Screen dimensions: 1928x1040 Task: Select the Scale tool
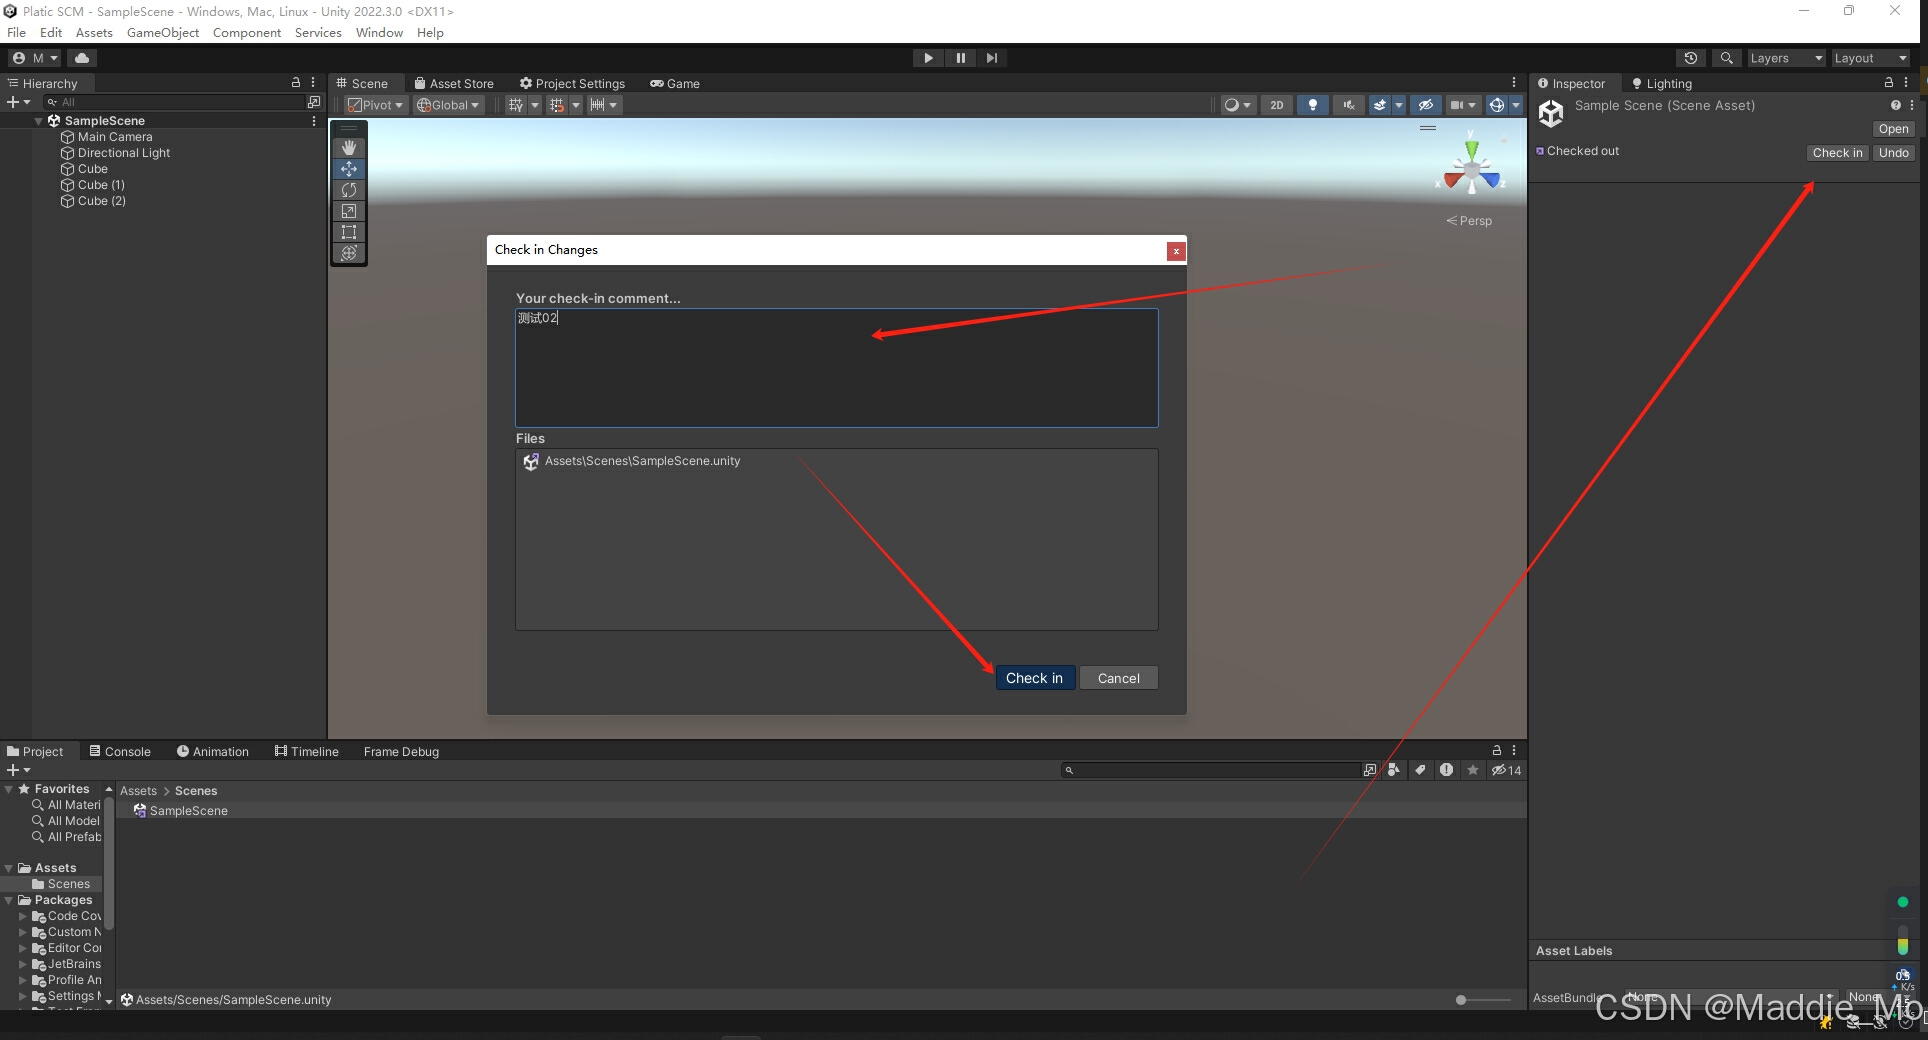pyautogui.click(x=349, y=211)
